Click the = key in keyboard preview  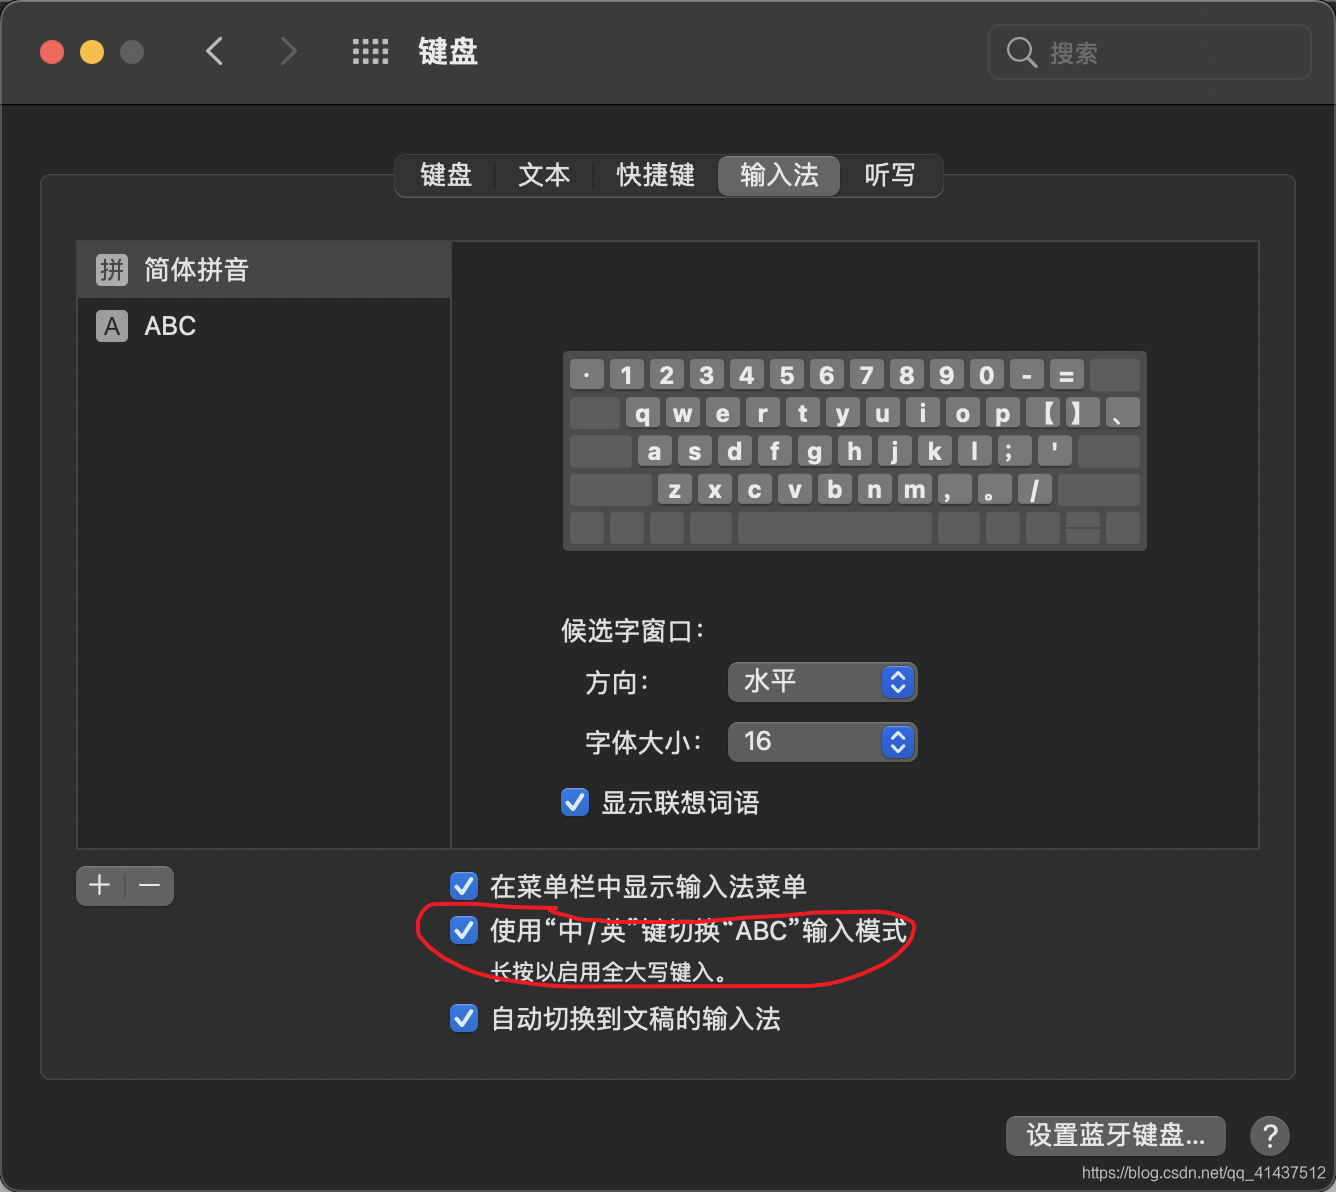point(1067,375)
